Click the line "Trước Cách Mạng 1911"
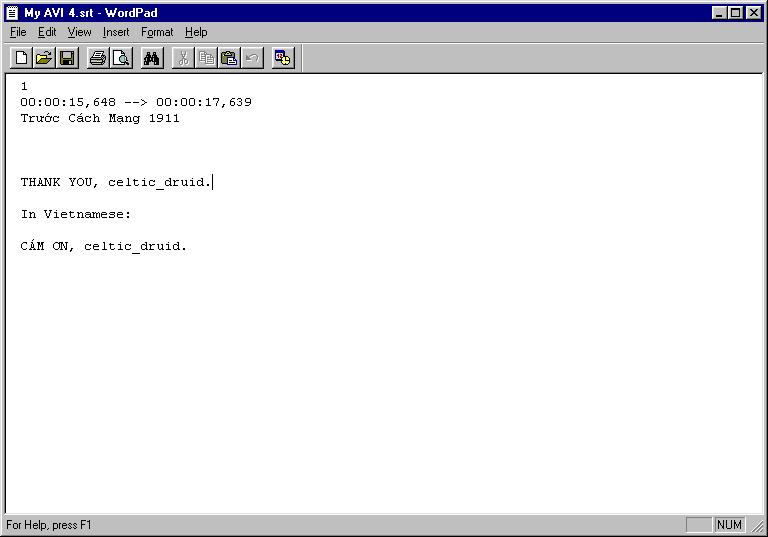Screen dimensions: 768x537 click(x=100, y=118)
